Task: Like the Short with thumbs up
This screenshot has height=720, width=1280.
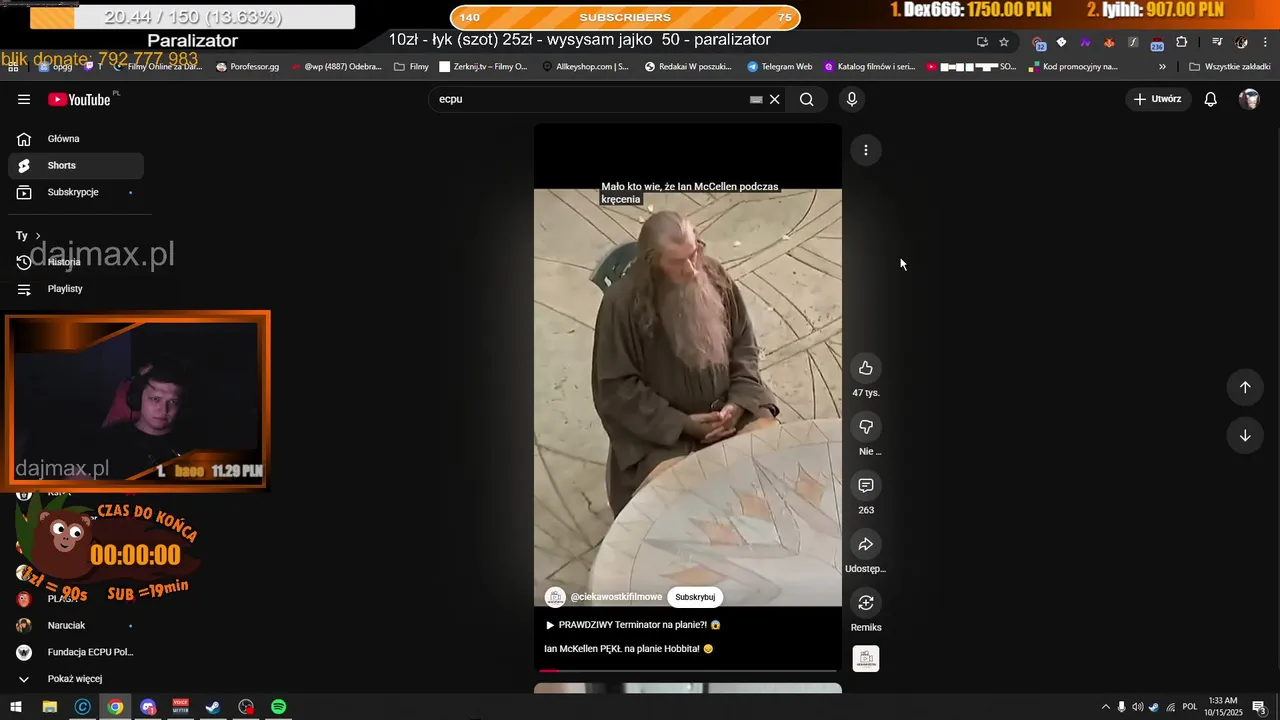Action: coord(866,368)
